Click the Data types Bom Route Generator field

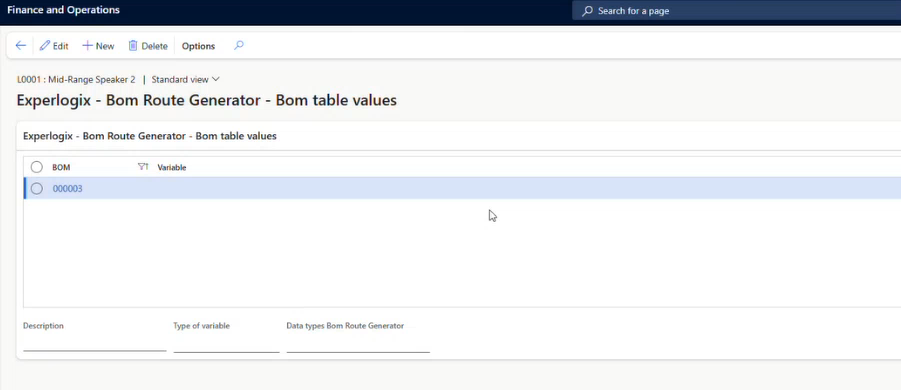tap(358, 343)
